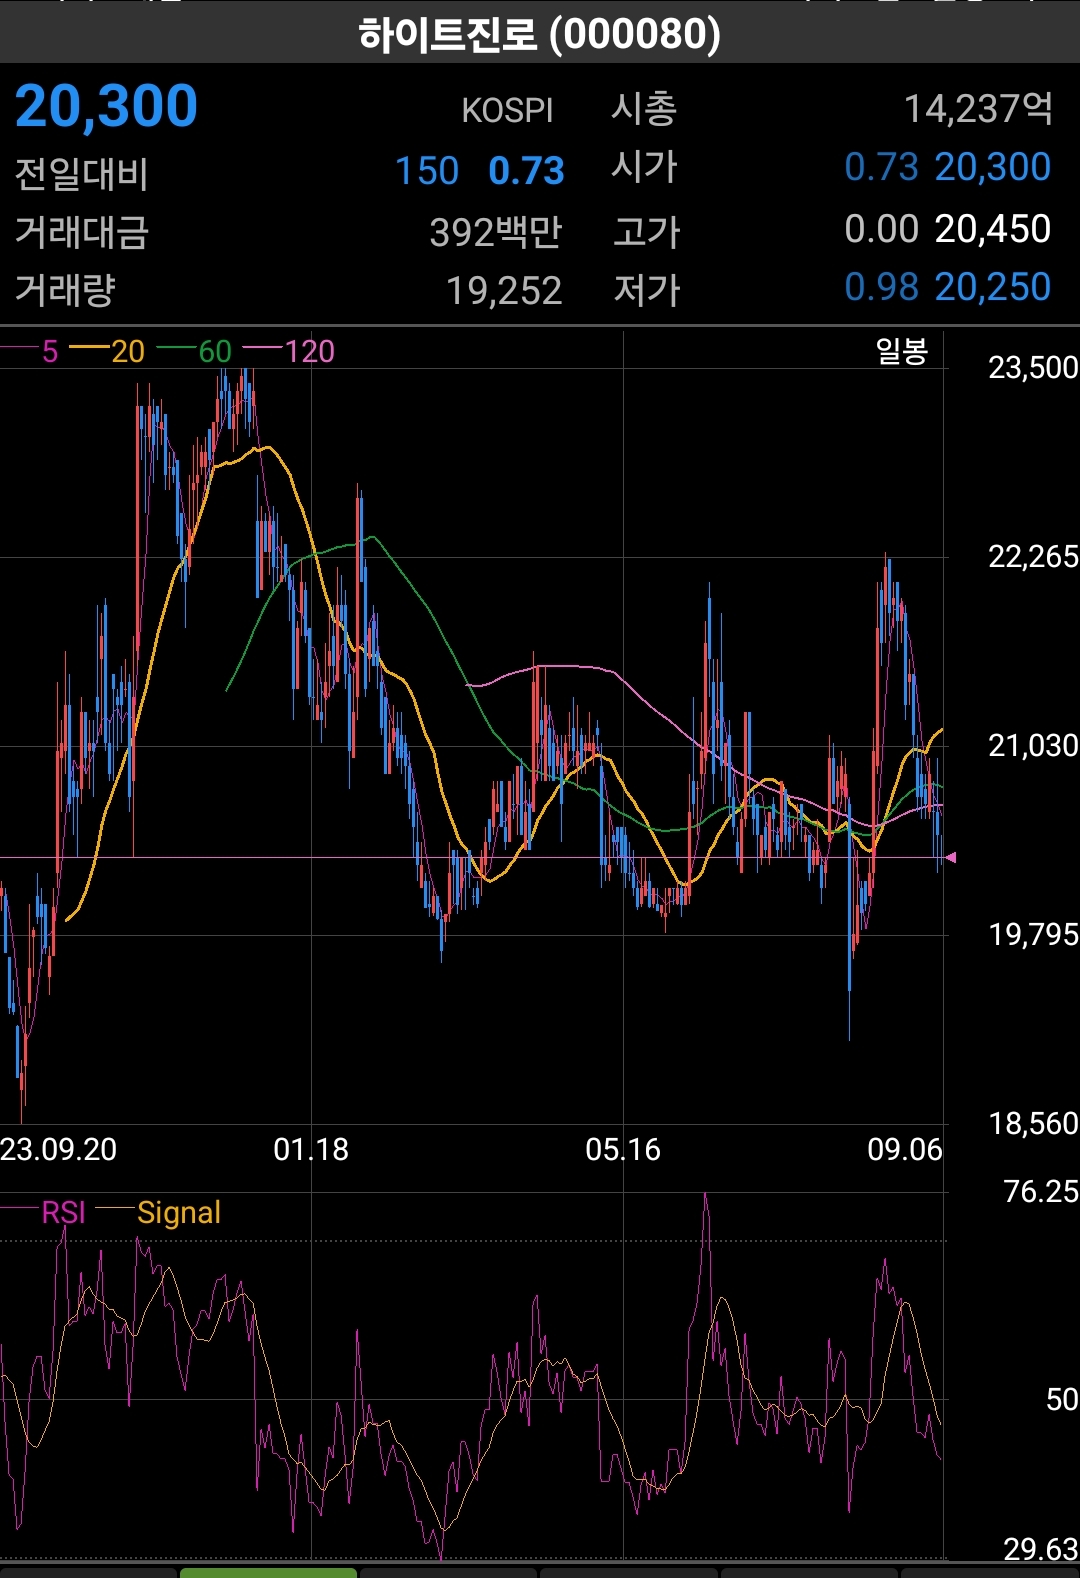This screenshot has width=1080, height=1578.
Task: Select the KOSPI market label
Action: 507,111
